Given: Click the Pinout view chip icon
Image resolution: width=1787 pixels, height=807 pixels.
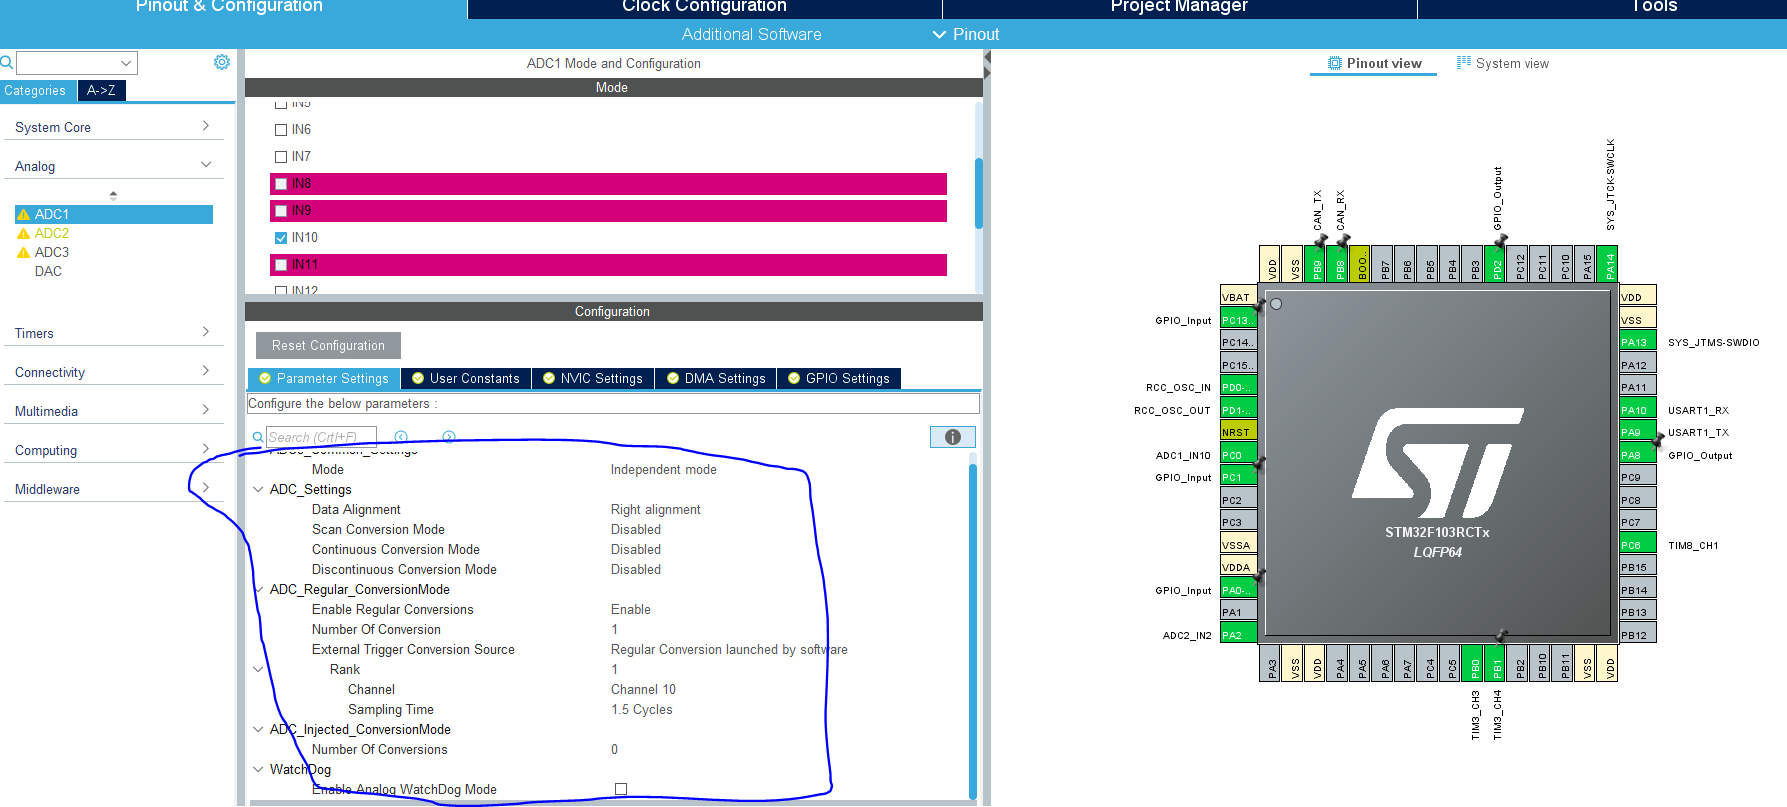Looking at the screenshot, I should [1334, 63].
